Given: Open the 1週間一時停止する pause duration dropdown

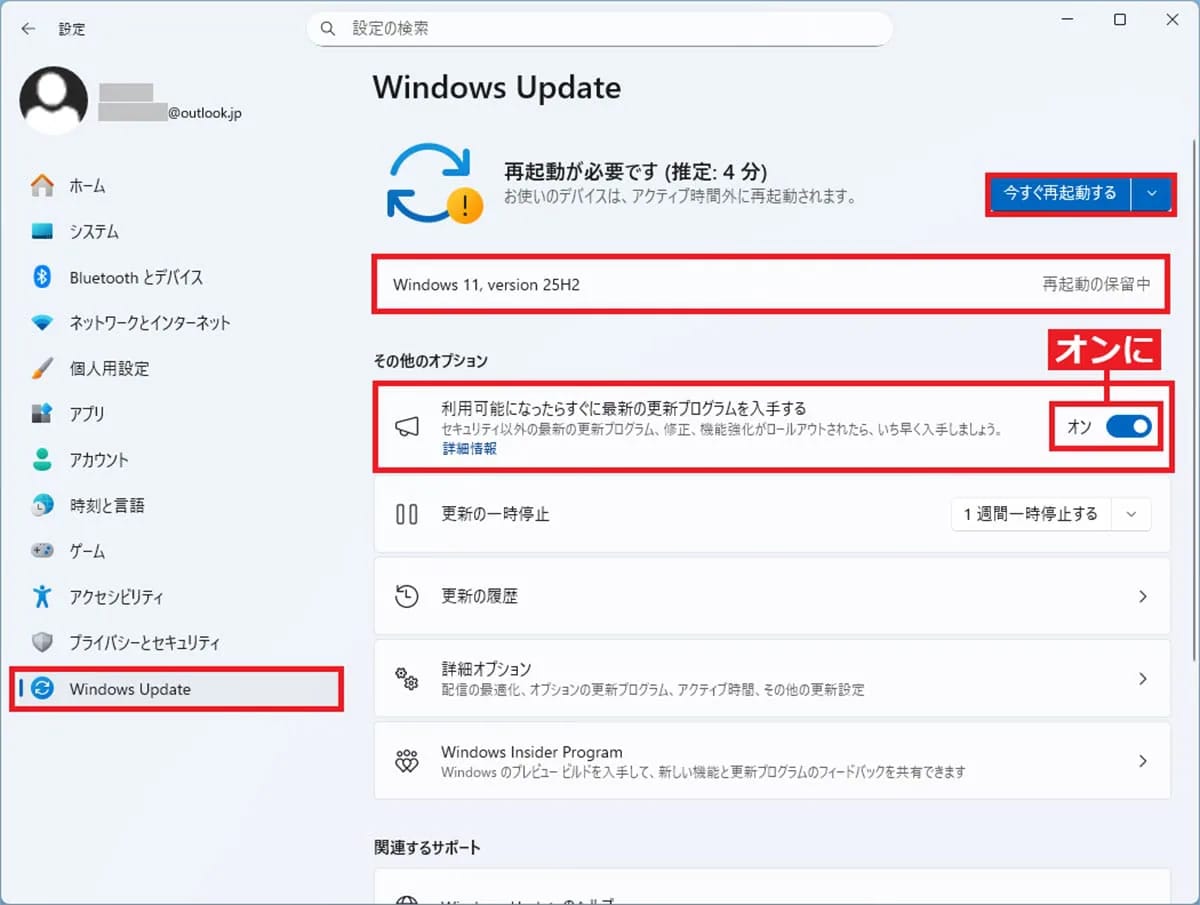Looking at the screenshot, I should [1050, 514].
